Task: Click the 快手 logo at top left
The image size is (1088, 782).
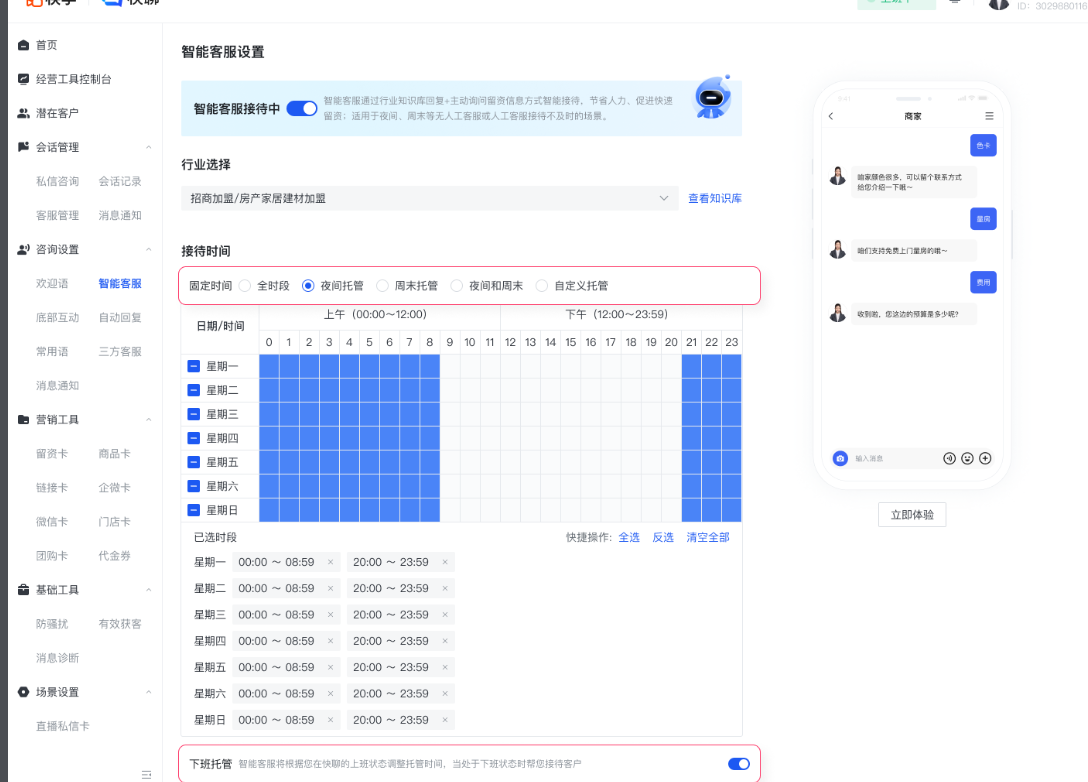Action: pos(43,4)
